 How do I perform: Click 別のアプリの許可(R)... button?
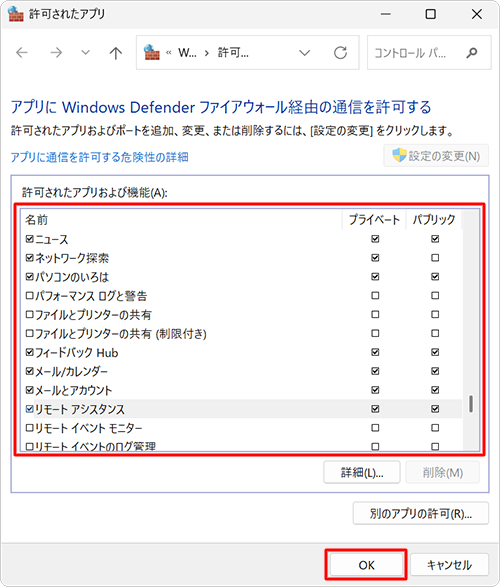click(421, 513)
